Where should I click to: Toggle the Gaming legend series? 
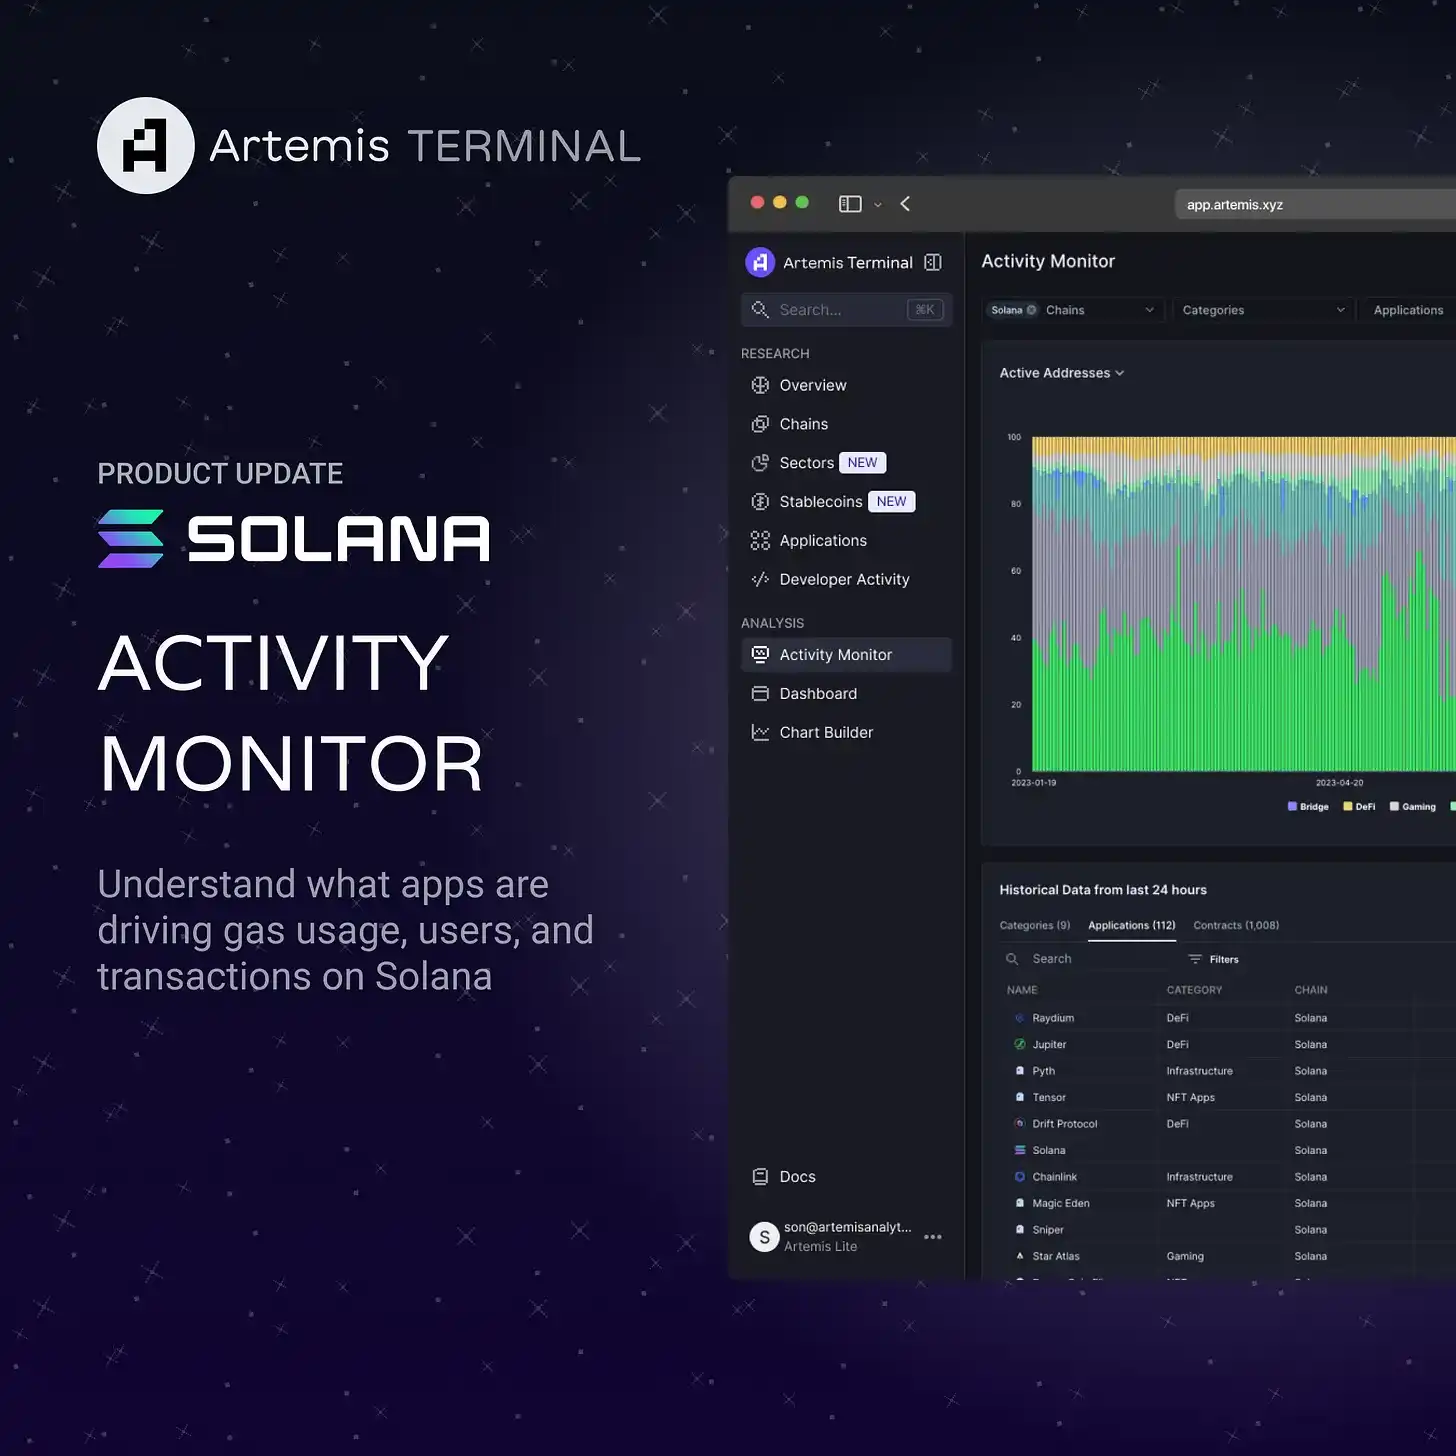(x=1412, y=806)
